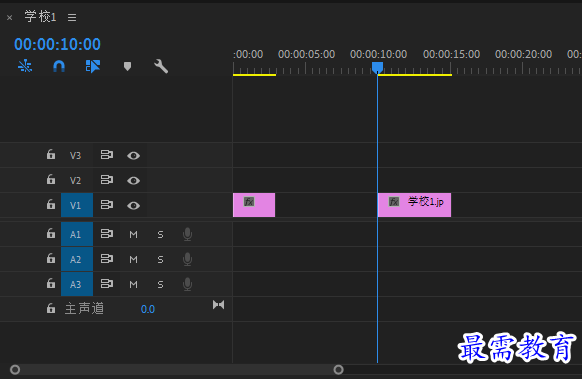Toggle insert sequences as nests
This screenshot has height=379, width=582.
pyautogui.click(x=25, y=66)
